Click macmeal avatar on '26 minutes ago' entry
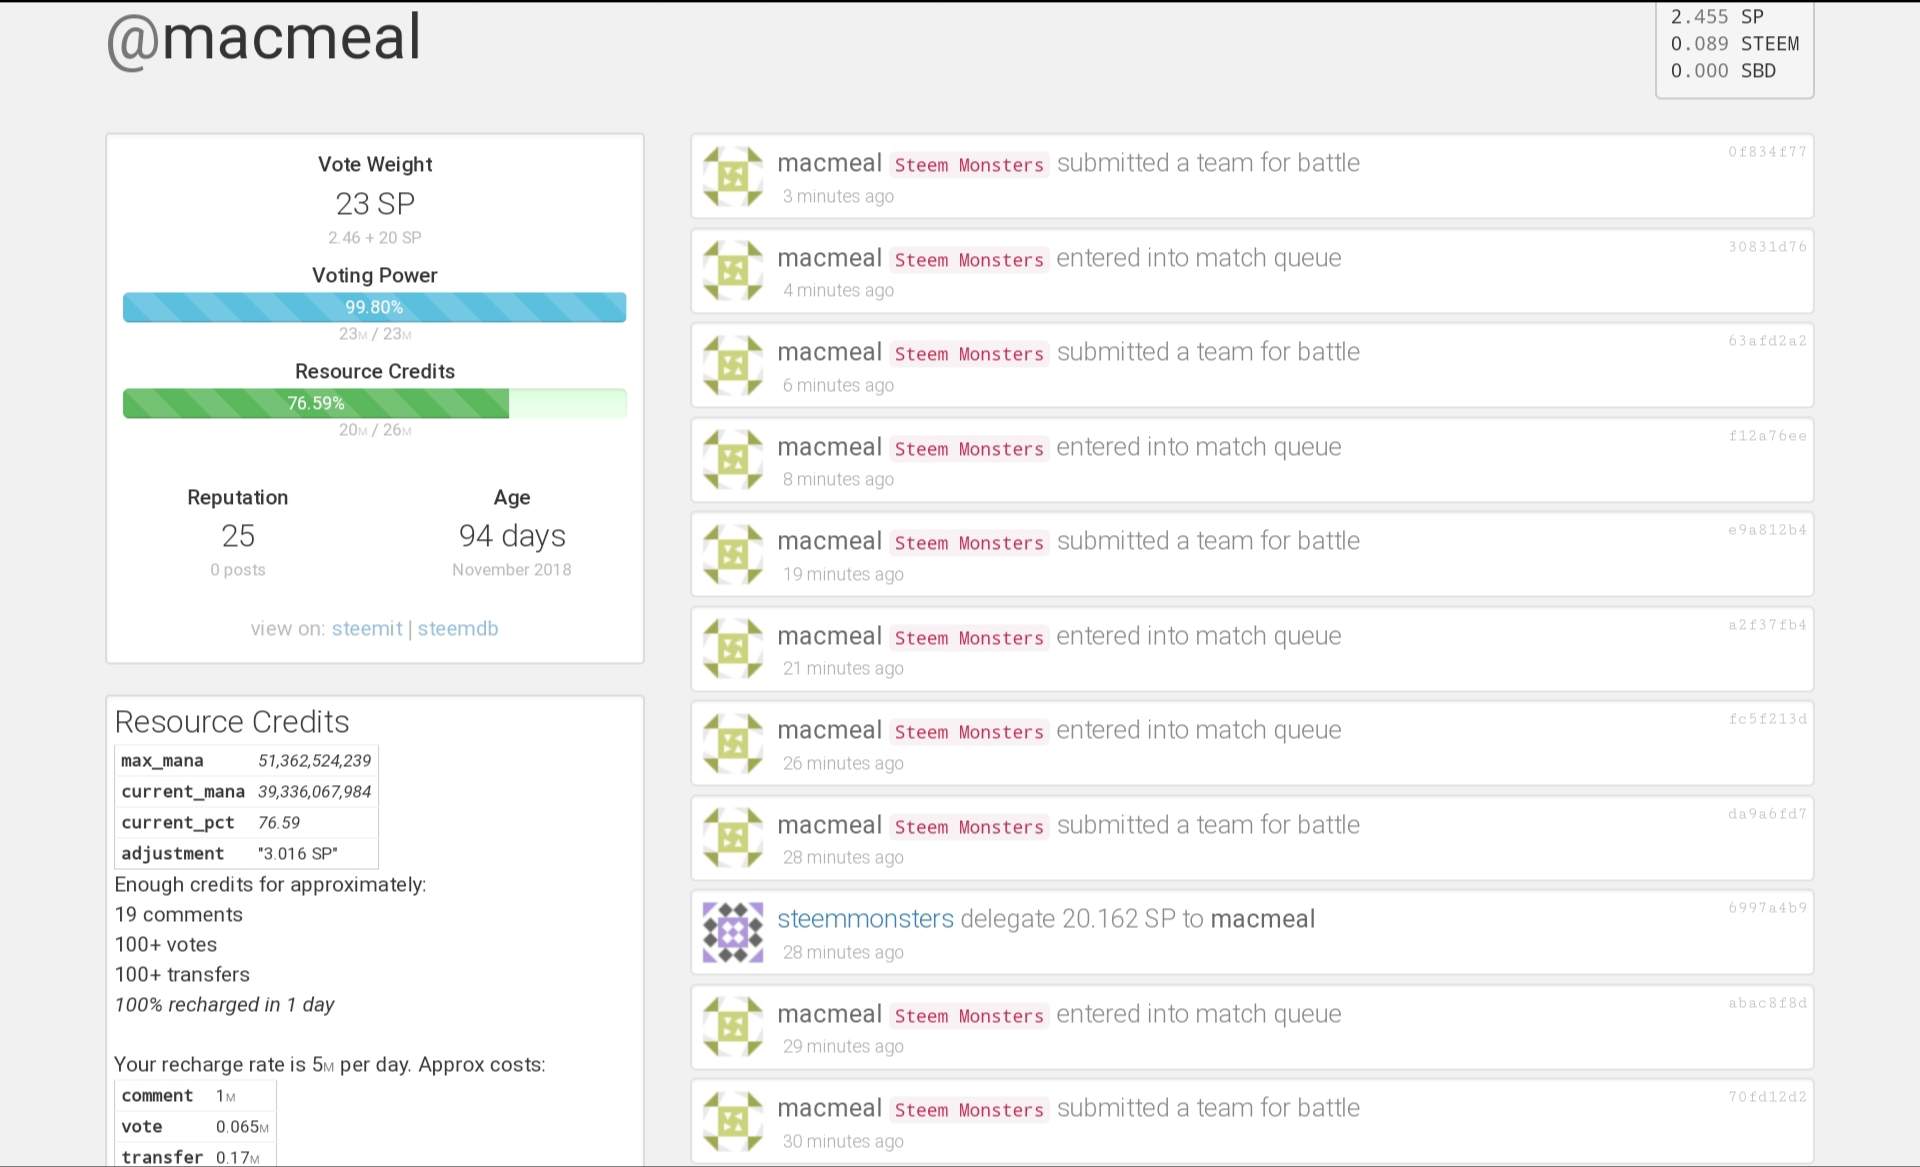Viewport: 1920px width, 1167px height. (x=732, y=744)
